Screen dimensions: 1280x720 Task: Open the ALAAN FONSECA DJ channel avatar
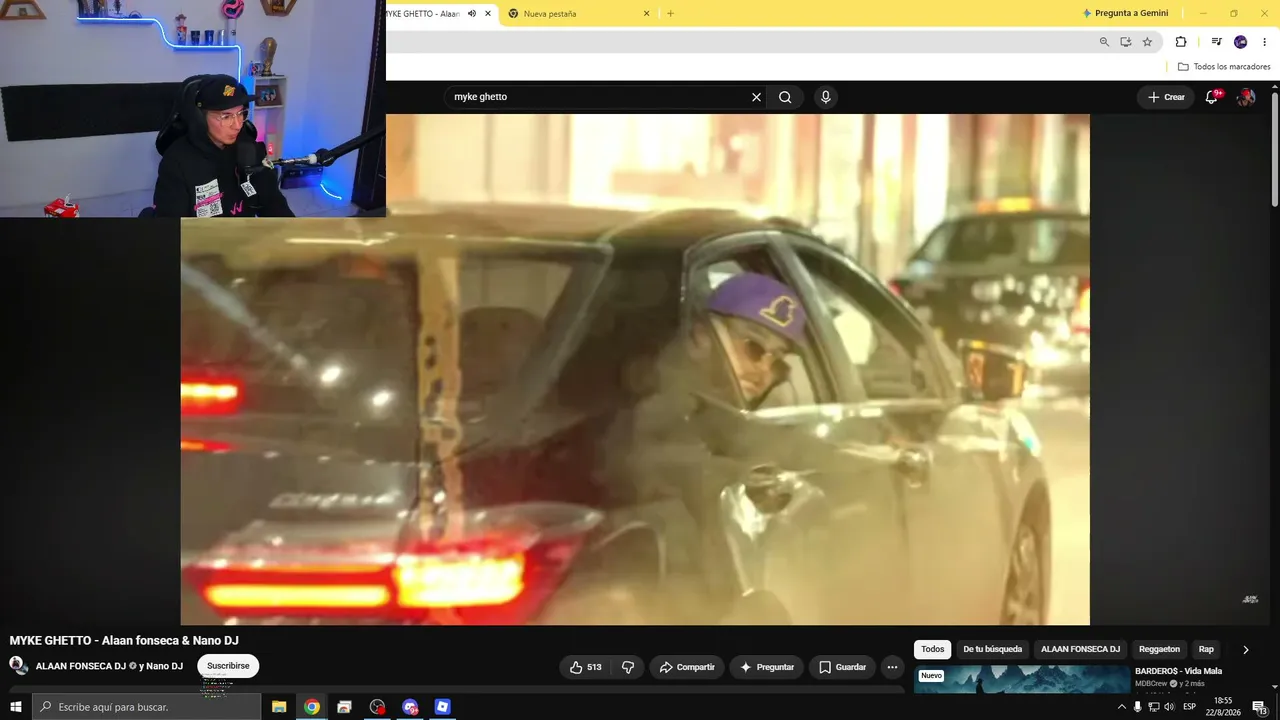point(19,666)
